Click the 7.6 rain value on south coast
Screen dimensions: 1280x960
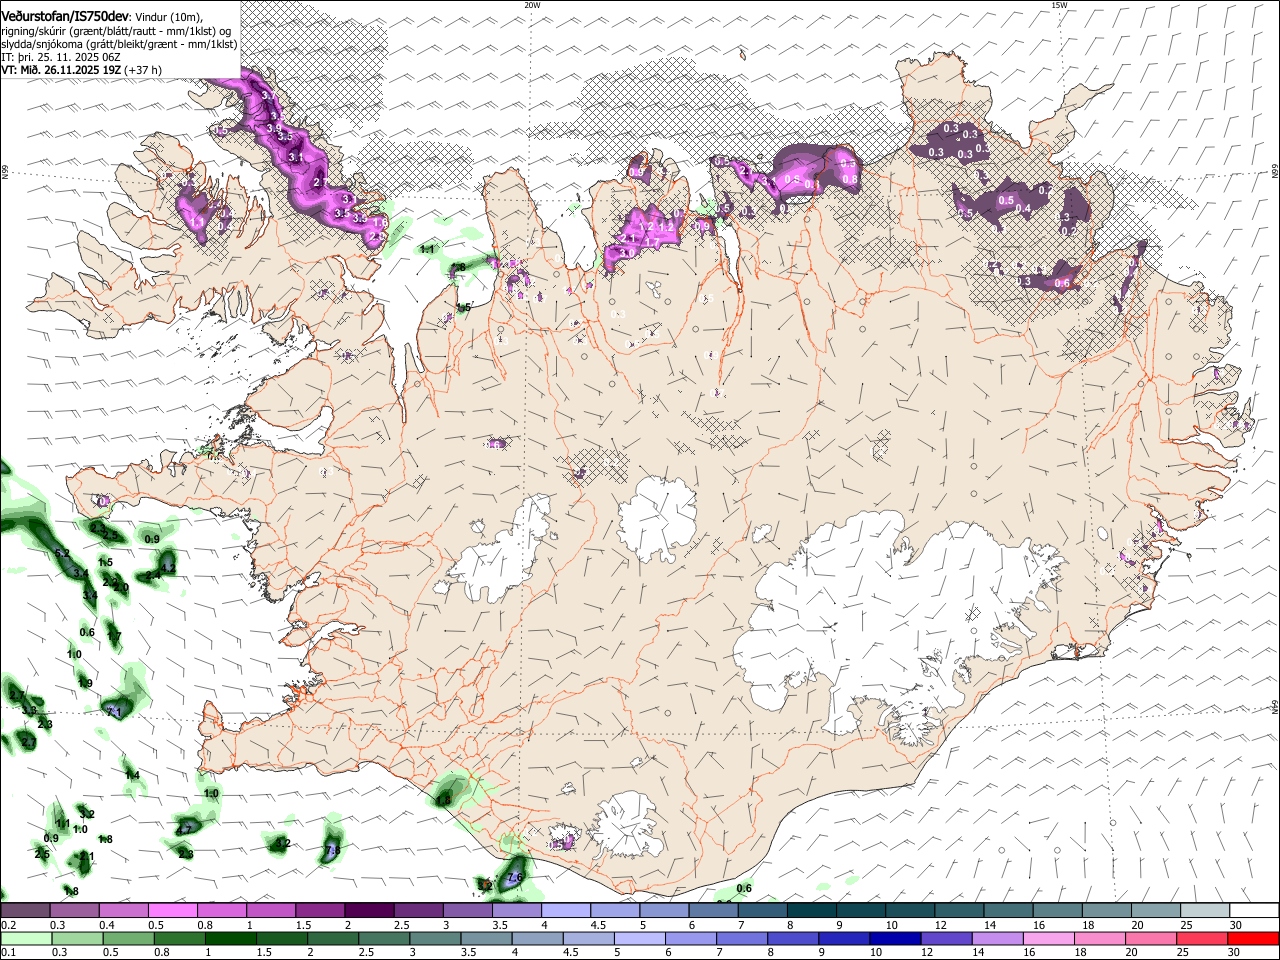516,877
